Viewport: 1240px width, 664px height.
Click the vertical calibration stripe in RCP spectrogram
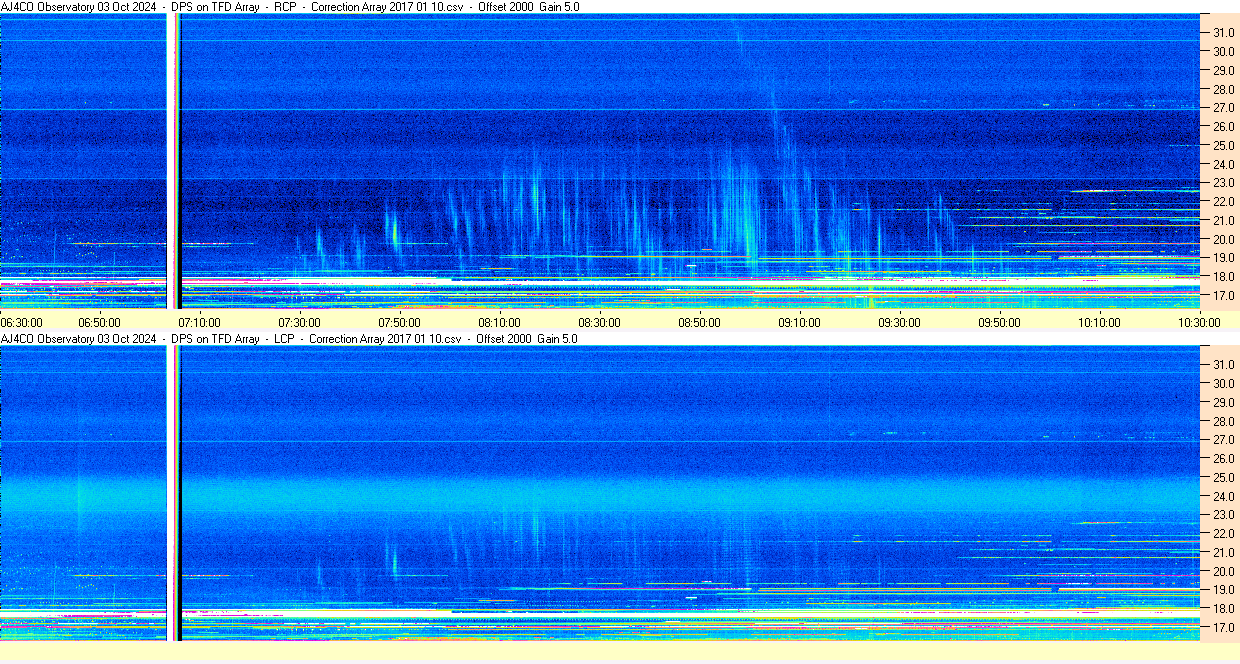tap(173, 160)
